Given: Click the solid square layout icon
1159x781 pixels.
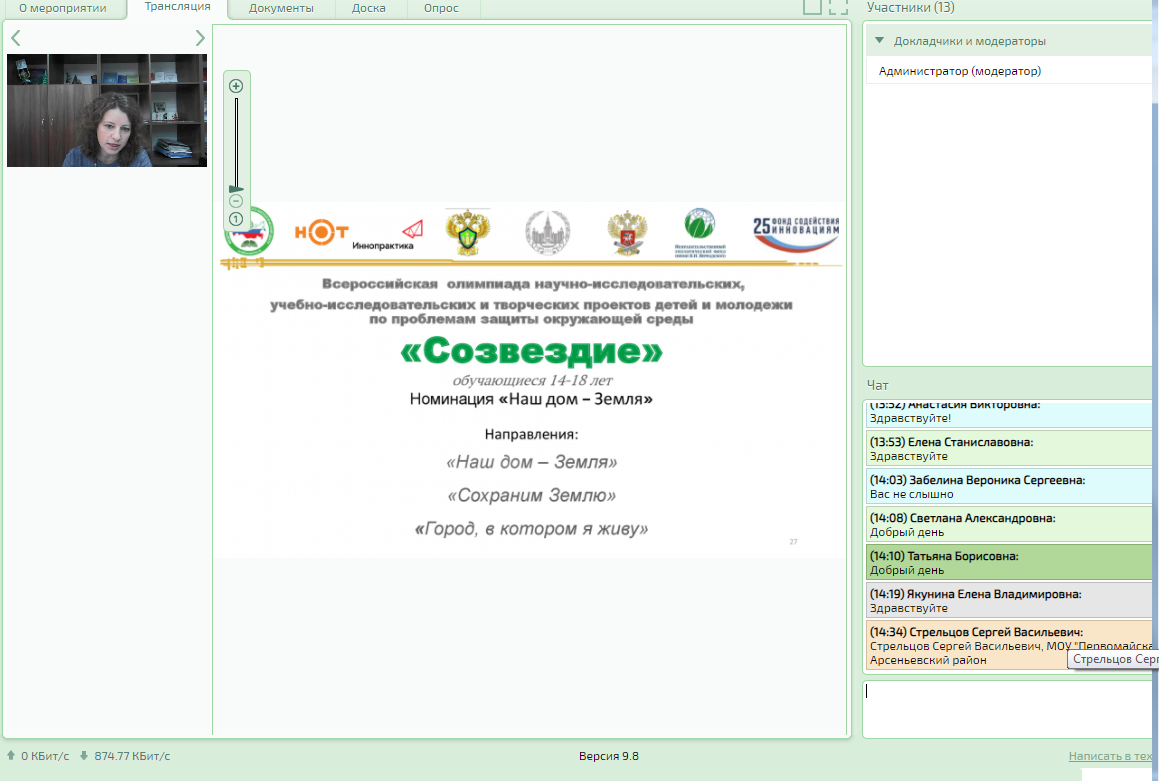Looking at the screenshot, I should click(812, 7).
